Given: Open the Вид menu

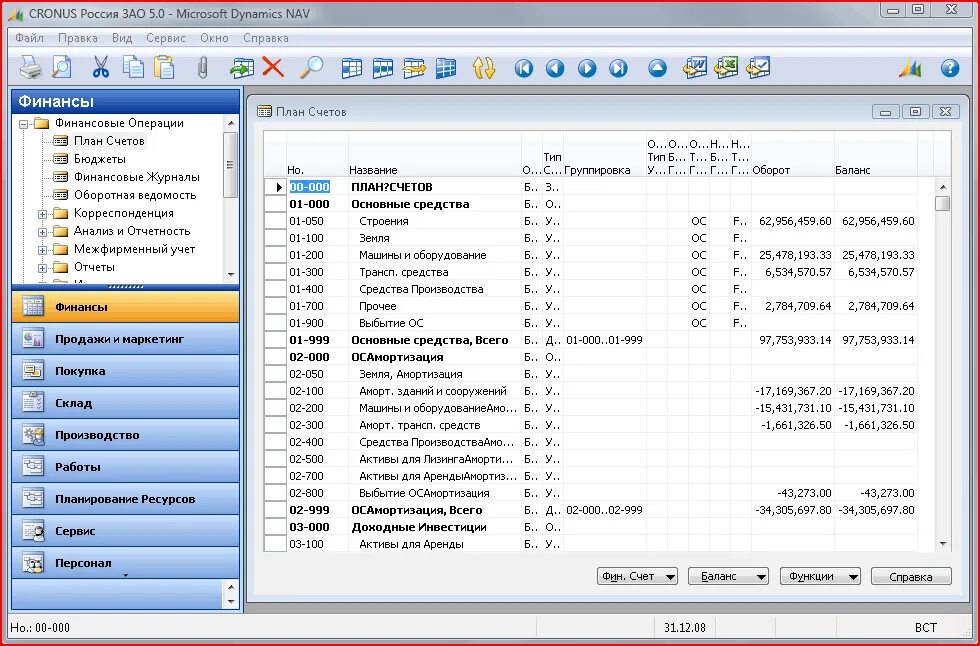Looking at the screenshot, I should [x=122, y=38].
